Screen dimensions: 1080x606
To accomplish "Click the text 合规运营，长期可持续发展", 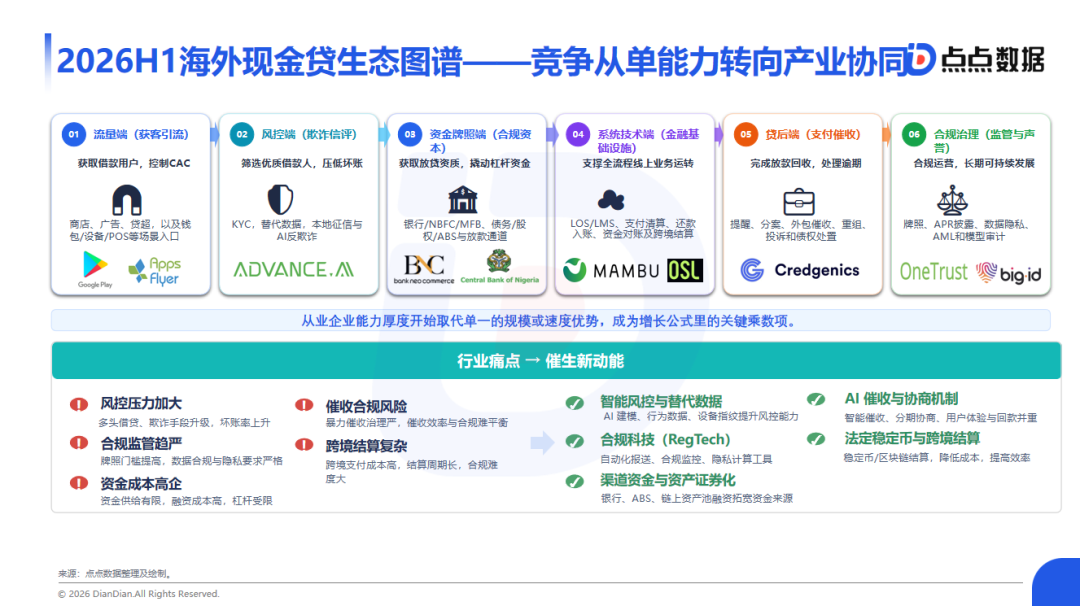I will click(x=974, y=163).
